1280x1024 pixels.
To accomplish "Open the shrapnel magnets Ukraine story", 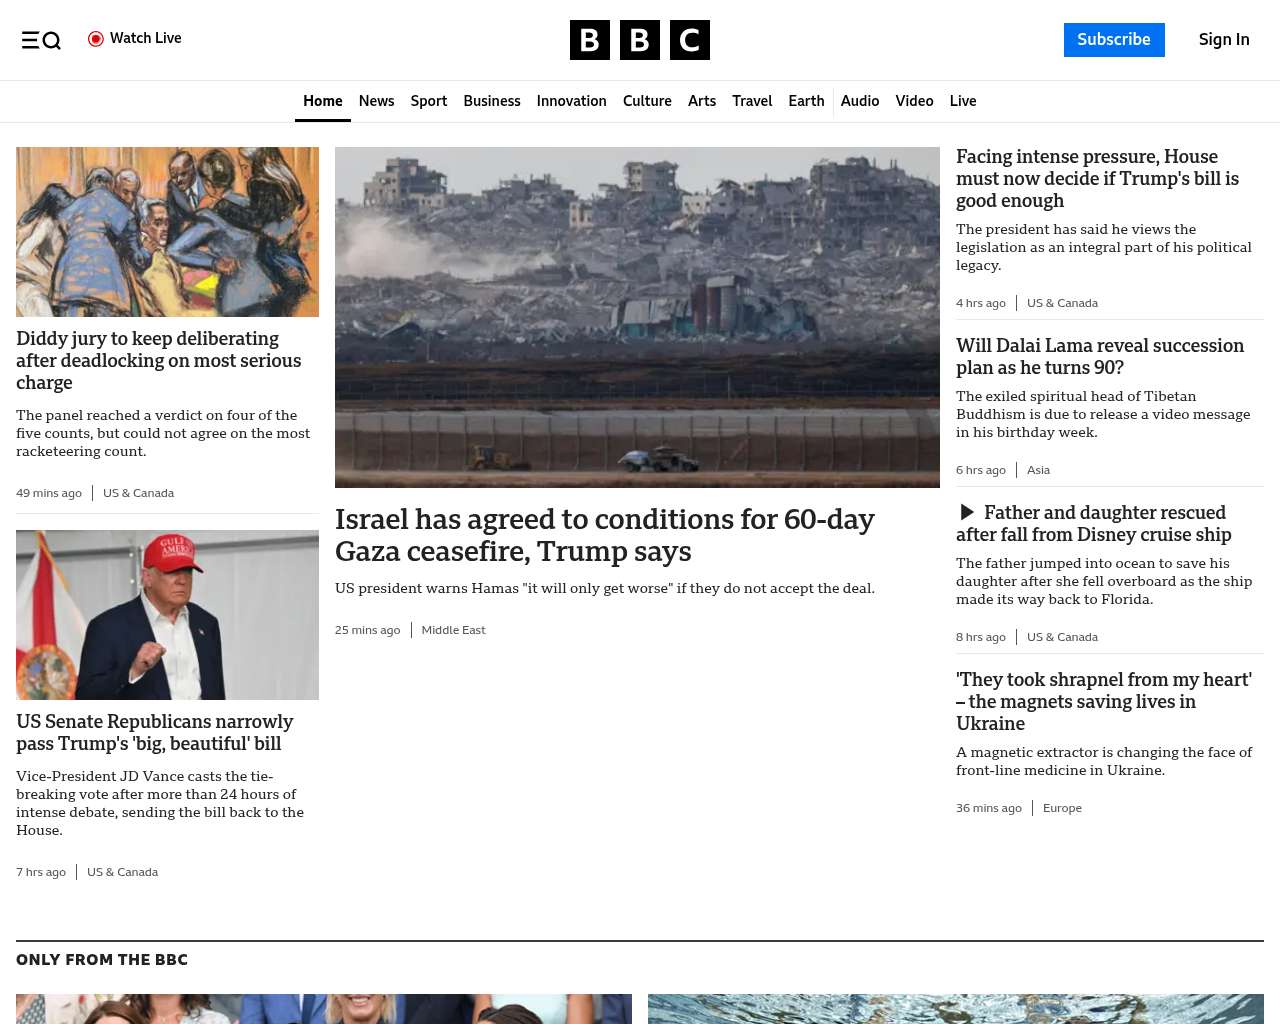I will click(x=1104, y=701).
